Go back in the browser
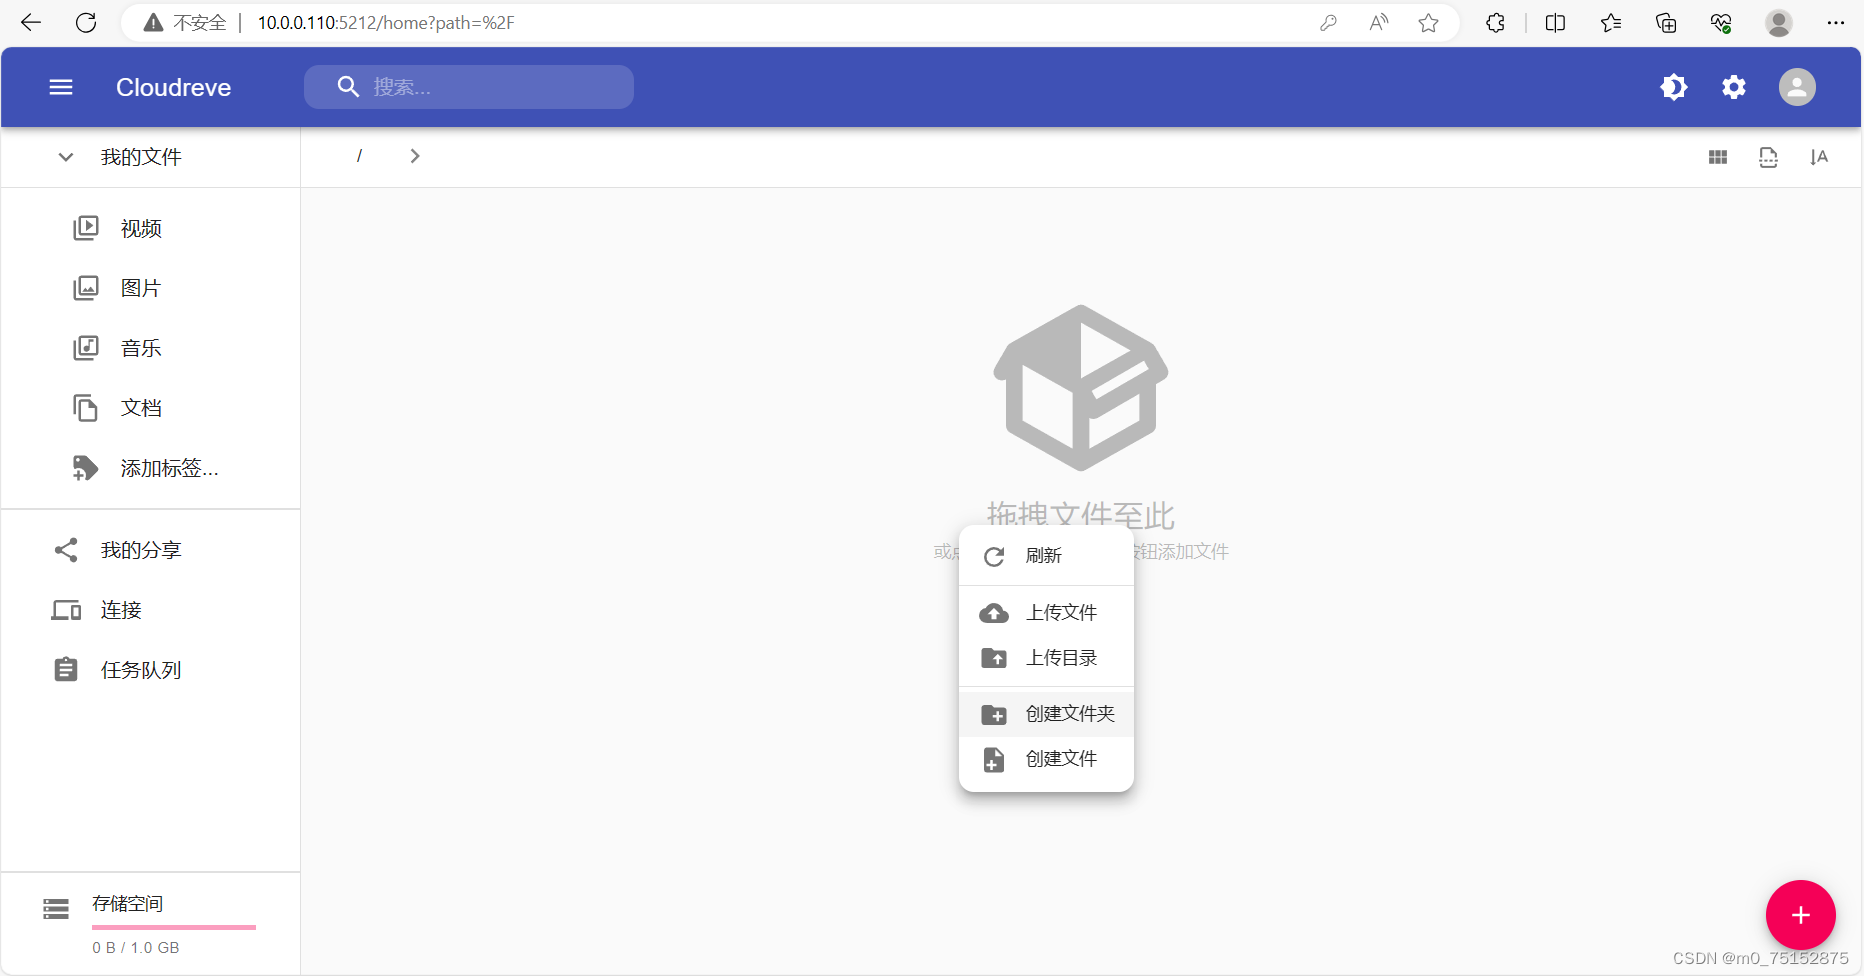1864x976 pixels. pos(31,23)
